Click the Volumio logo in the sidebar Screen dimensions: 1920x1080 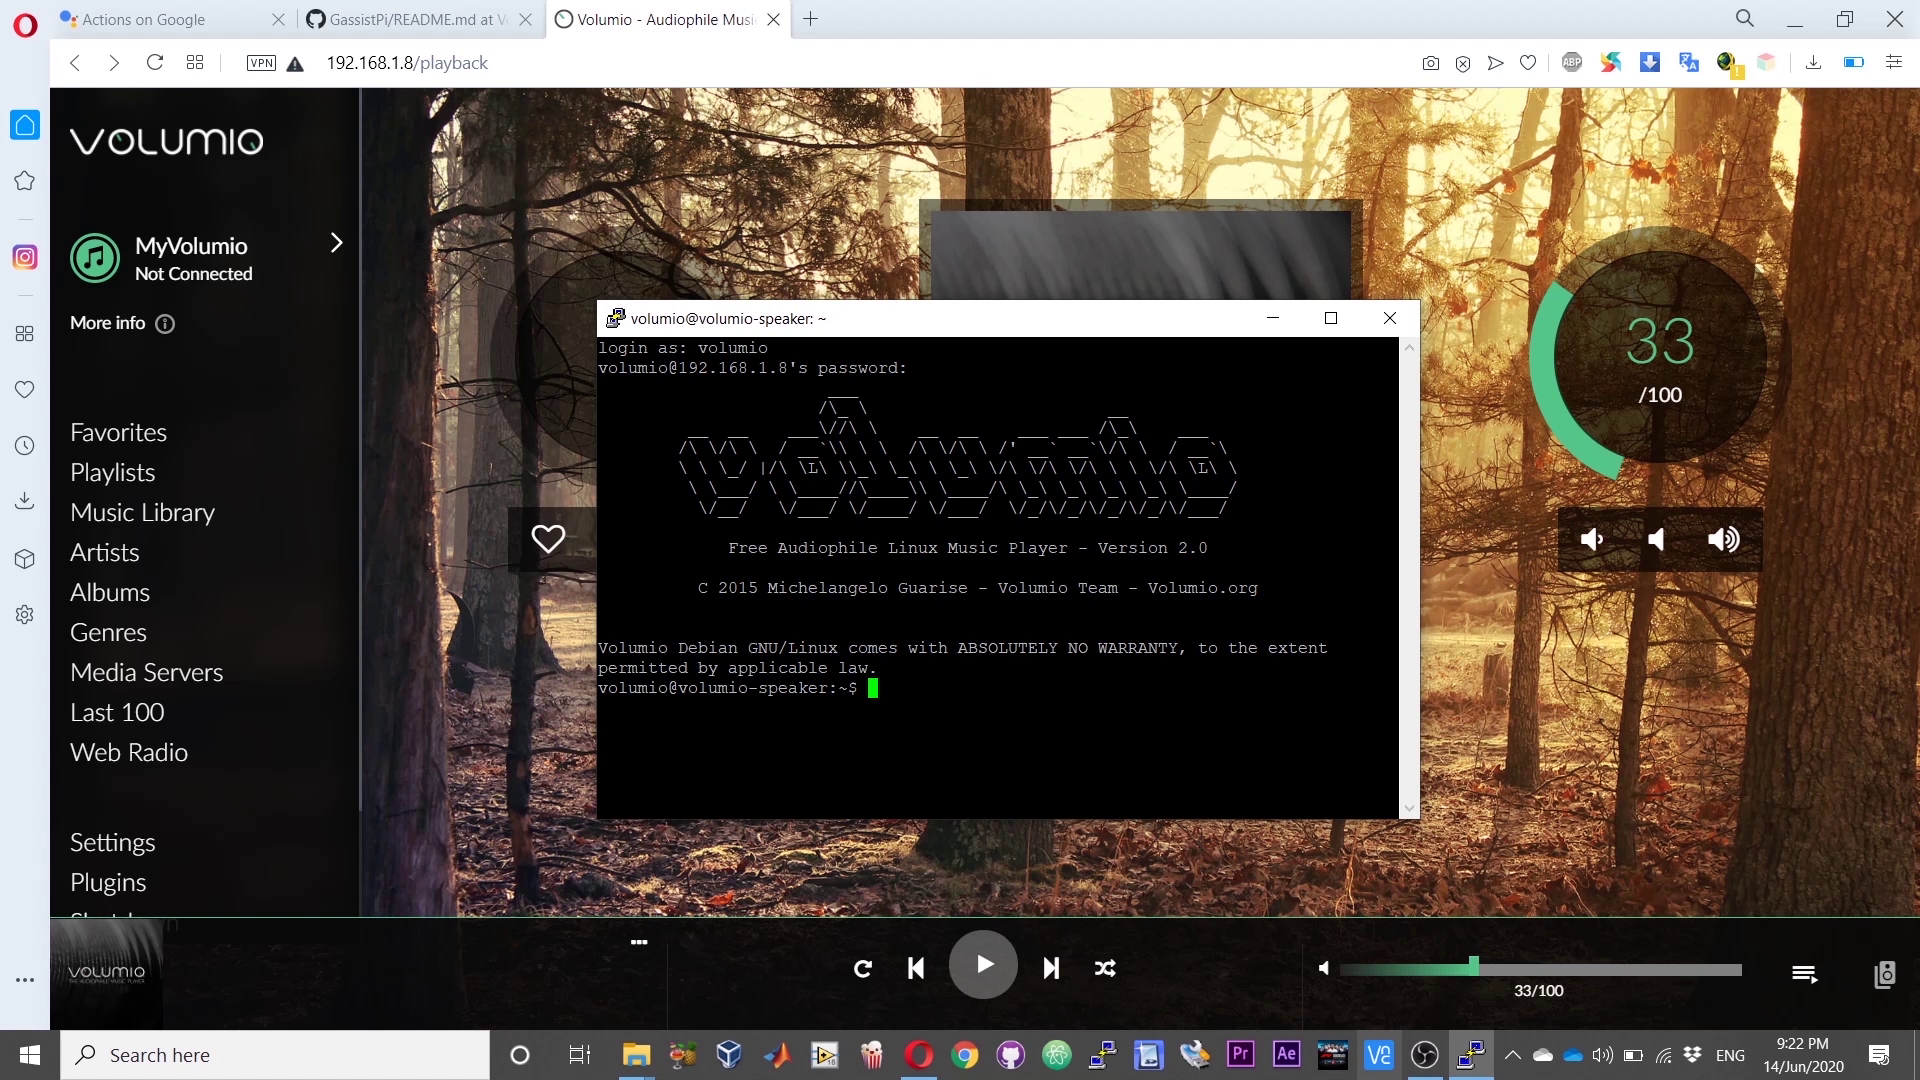pyautogui.click(x=167, y=141)
